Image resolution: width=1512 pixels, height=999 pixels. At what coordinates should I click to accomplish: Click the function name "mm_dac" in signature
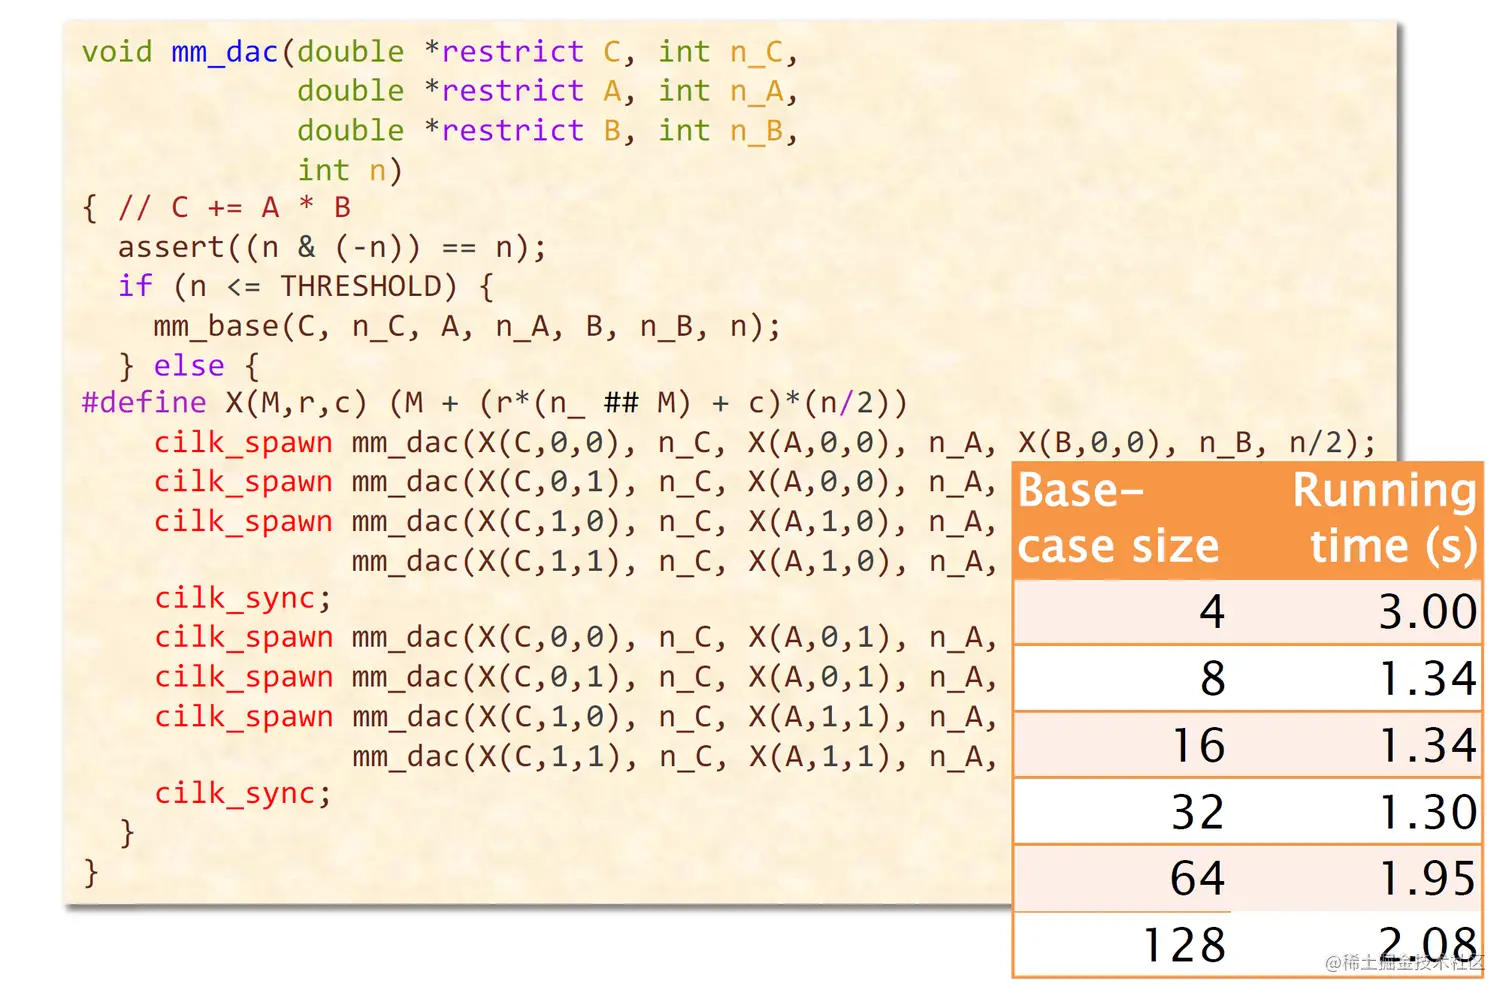225,52
